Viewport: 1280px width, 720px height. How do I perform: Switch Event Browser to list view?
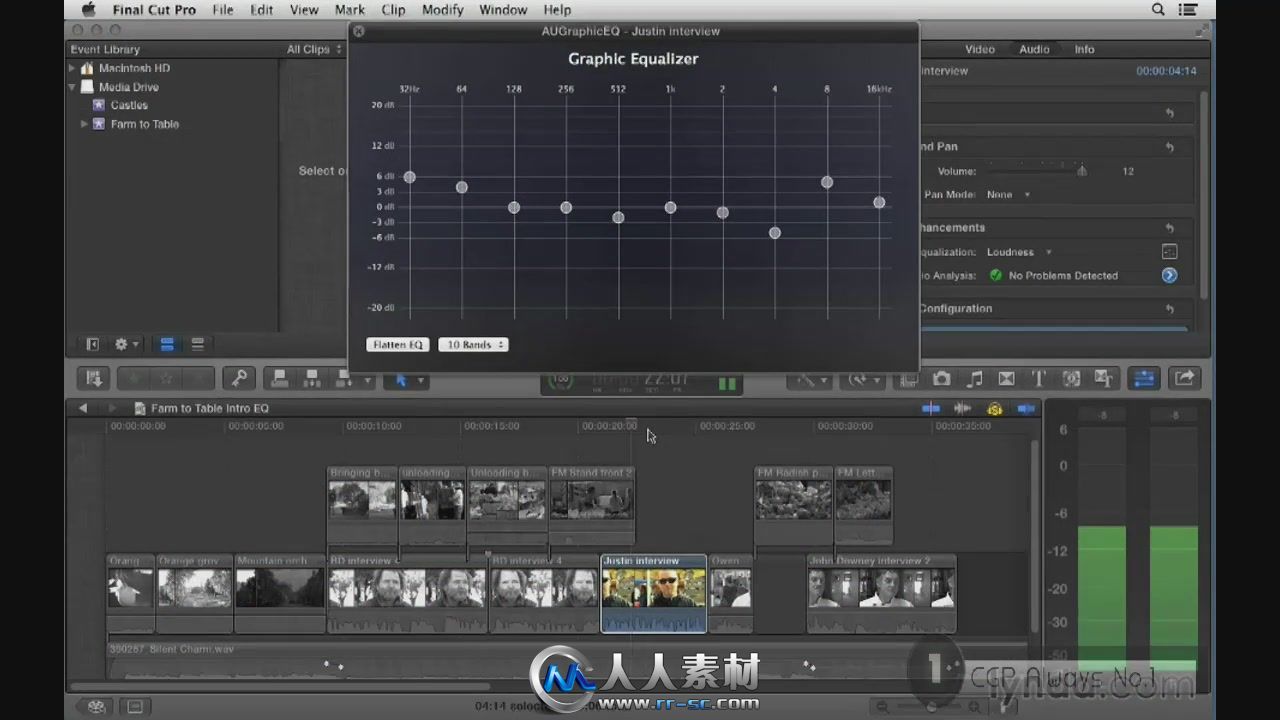coord(197,344)
